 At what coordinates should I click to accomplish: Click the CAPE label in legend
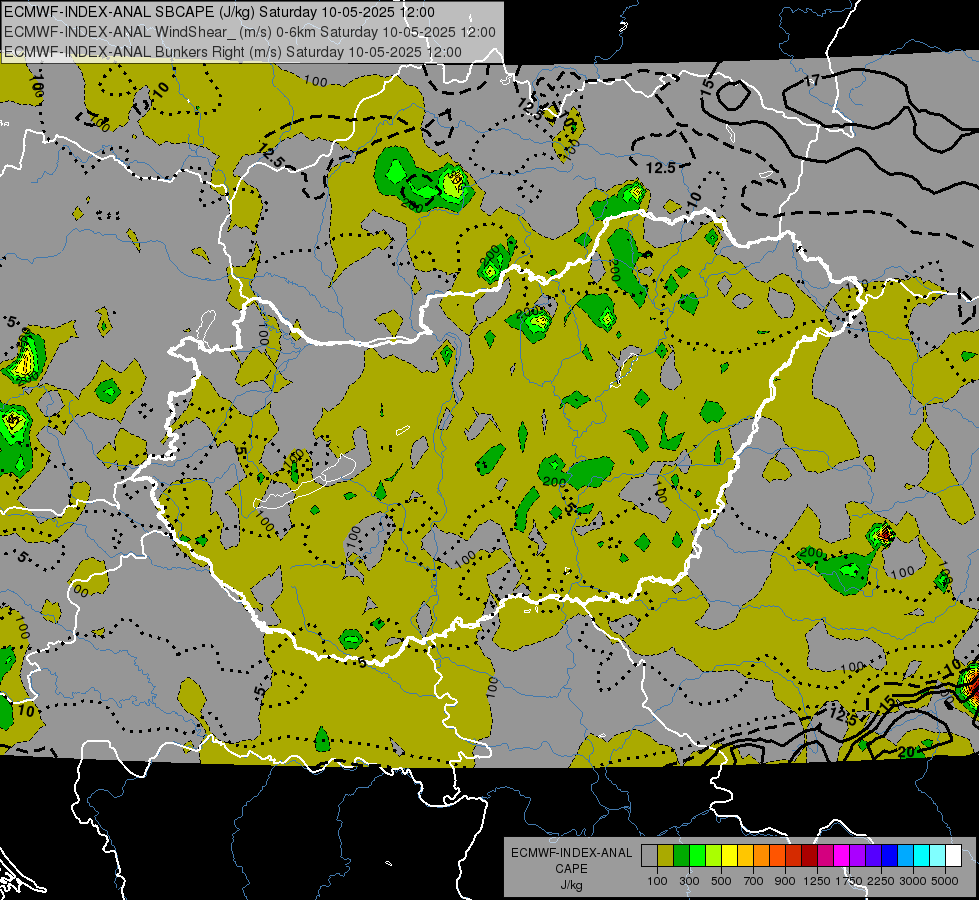pos(571,868)
